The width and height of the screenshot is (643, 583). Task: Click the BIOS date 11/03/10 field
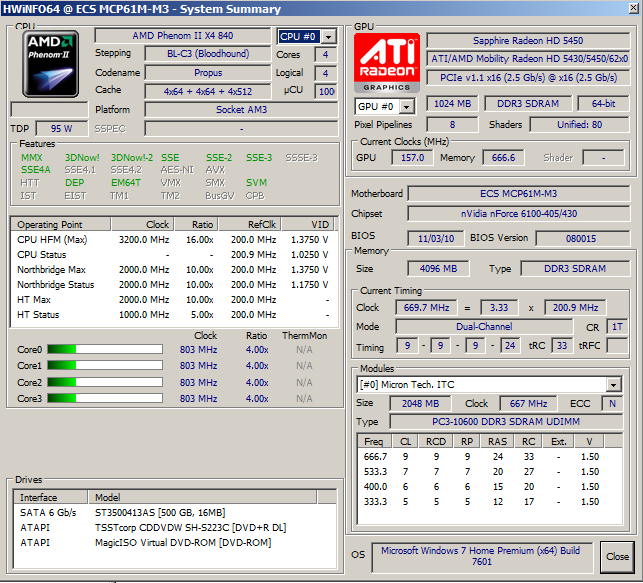tap(436, 238)
